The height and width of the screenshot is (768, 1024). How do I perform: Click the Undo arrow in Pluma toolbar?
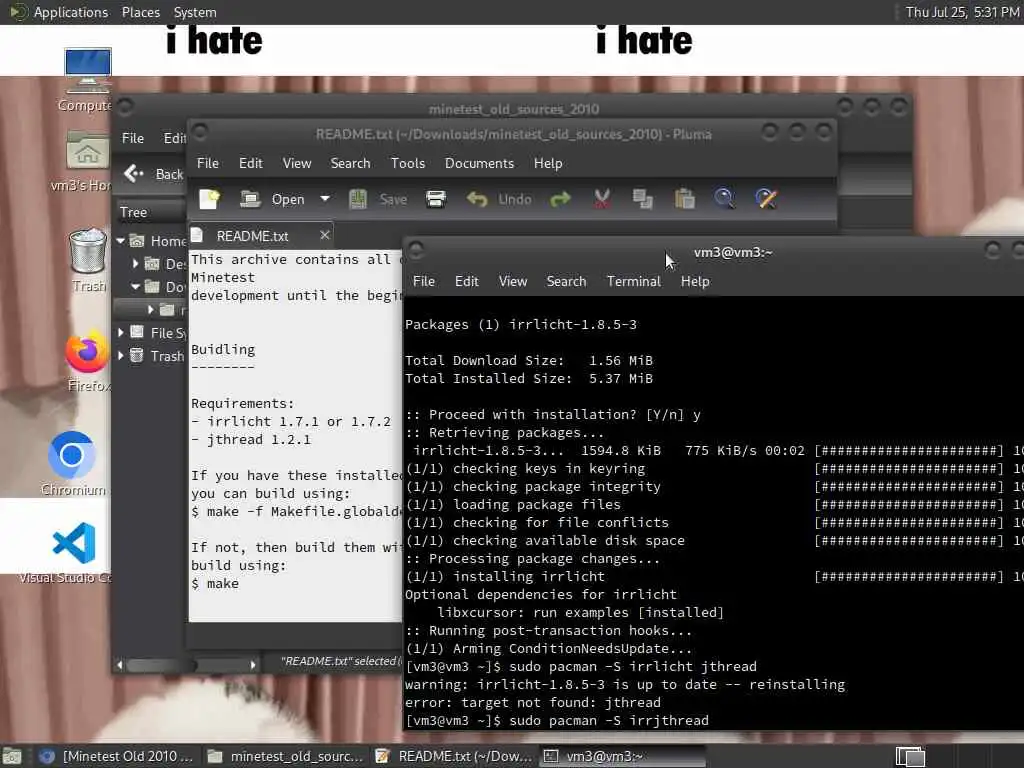[x=477, y=199]
